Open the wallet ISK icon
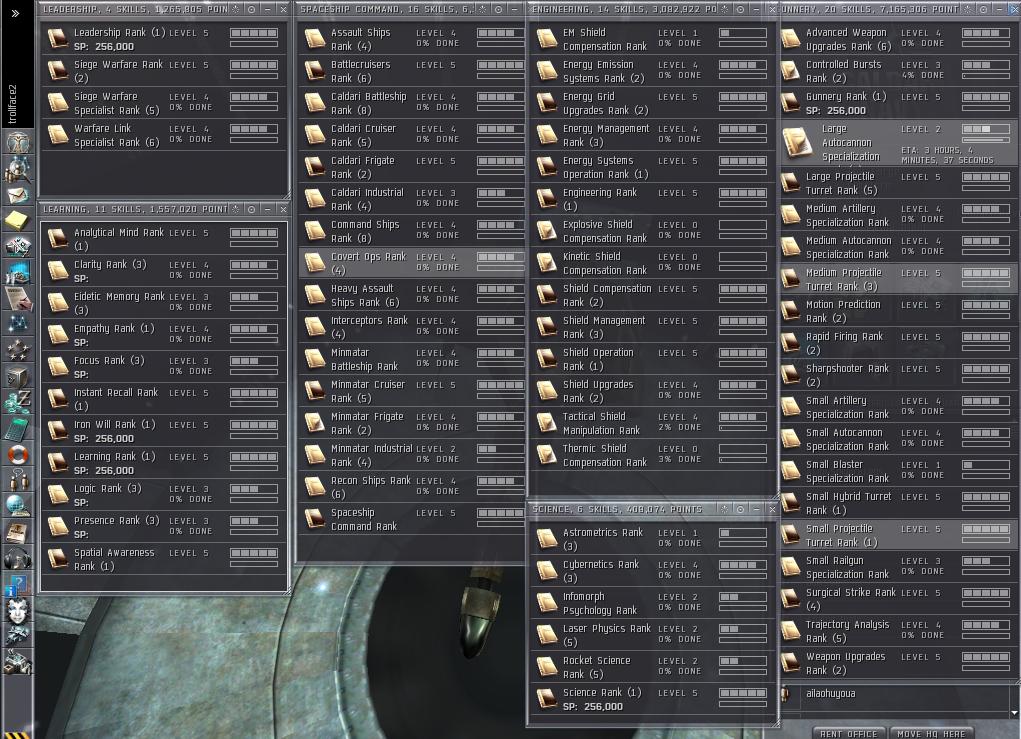1021x739 pixels. click(x=18, y=402)
